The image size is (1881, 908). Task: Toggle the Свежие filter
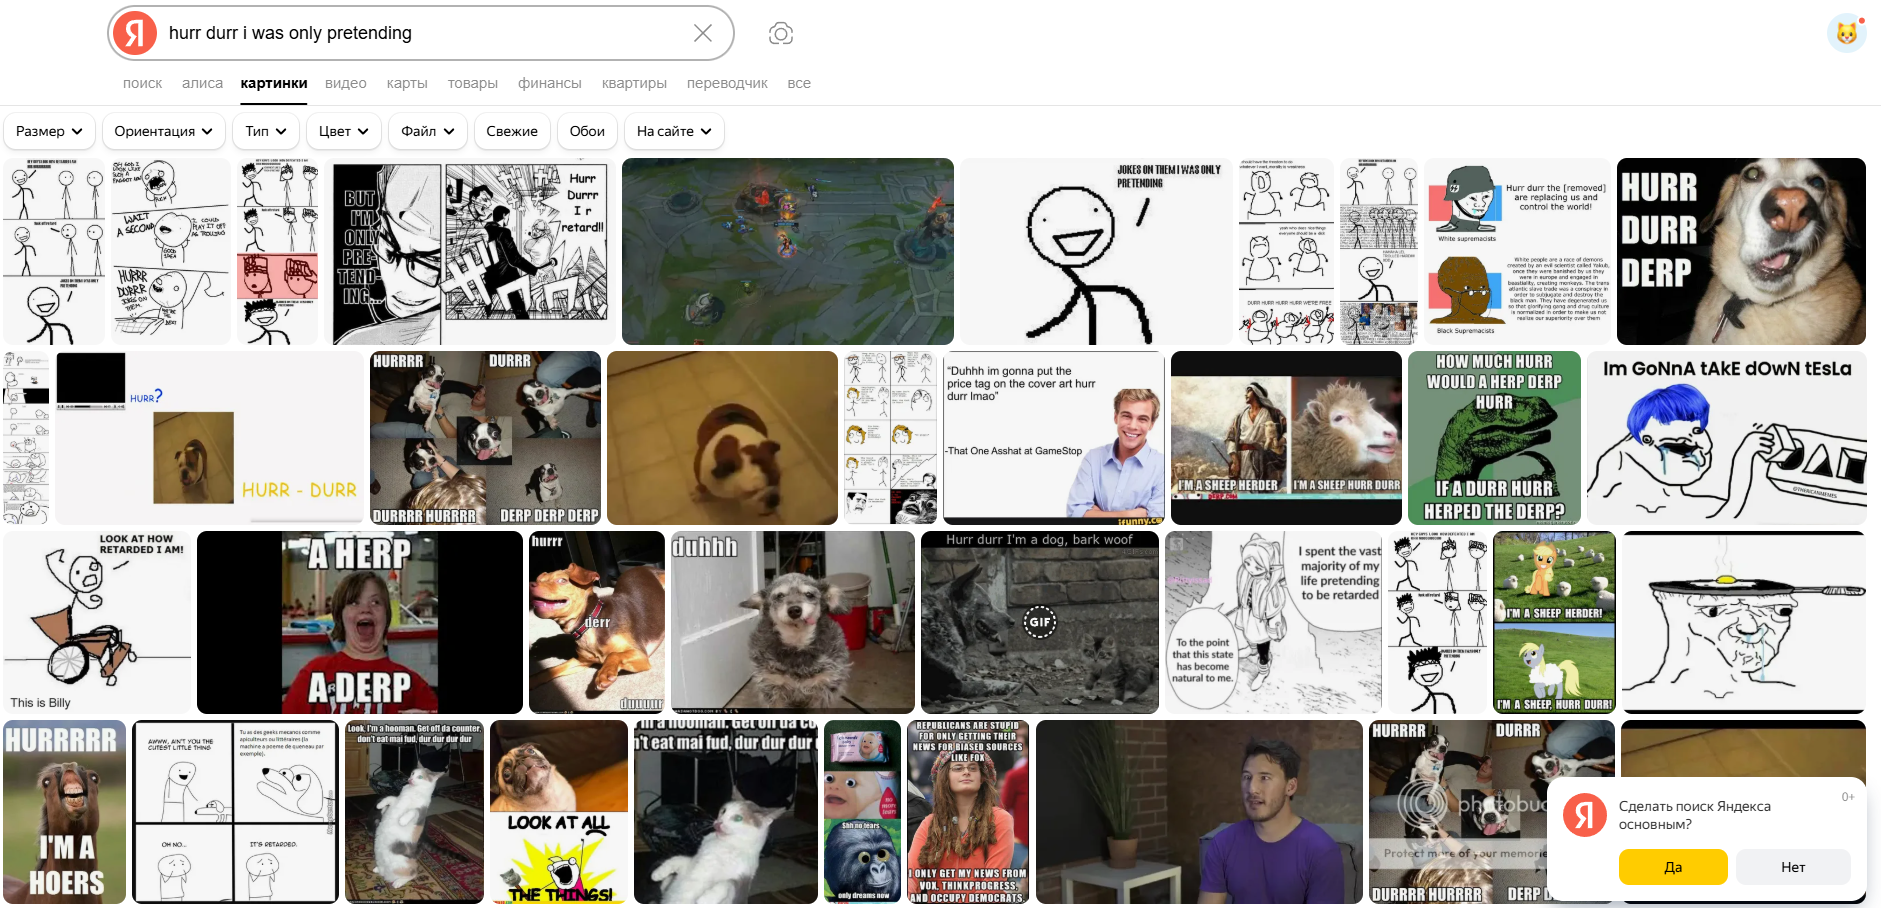(512, 131)
